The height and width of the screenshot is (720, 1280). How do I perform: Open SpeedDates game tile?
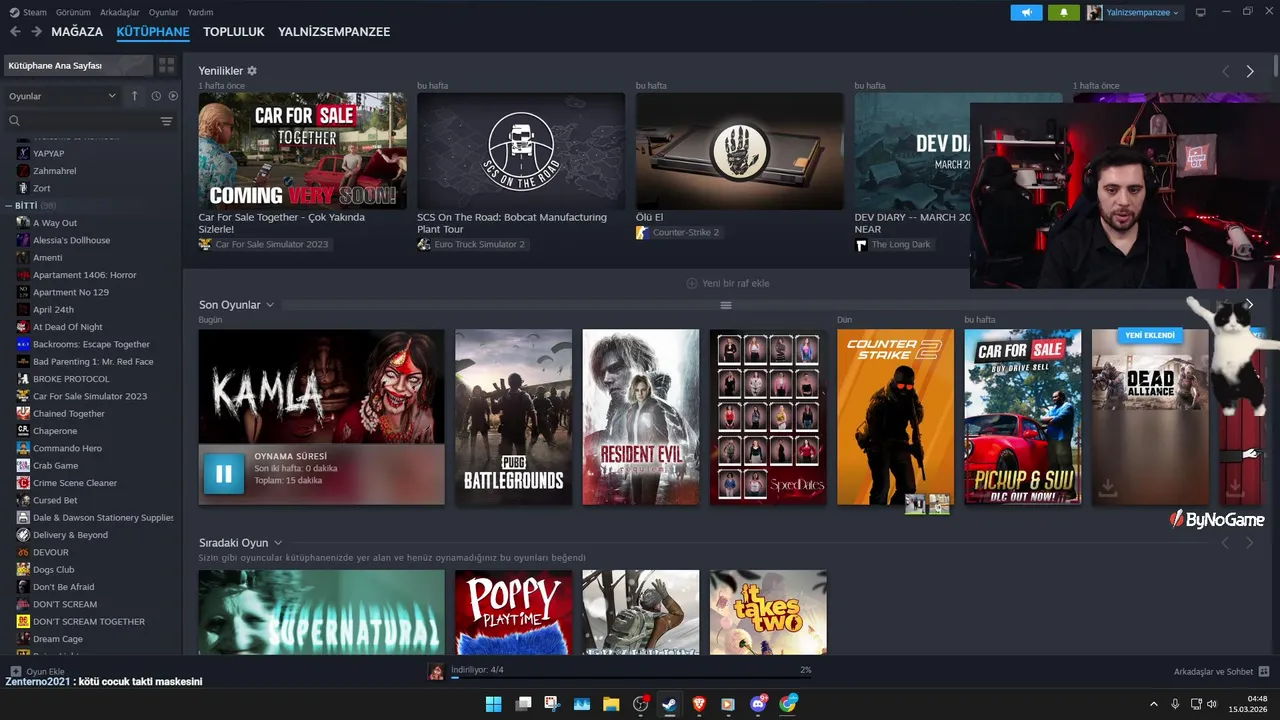pos(768,417)
